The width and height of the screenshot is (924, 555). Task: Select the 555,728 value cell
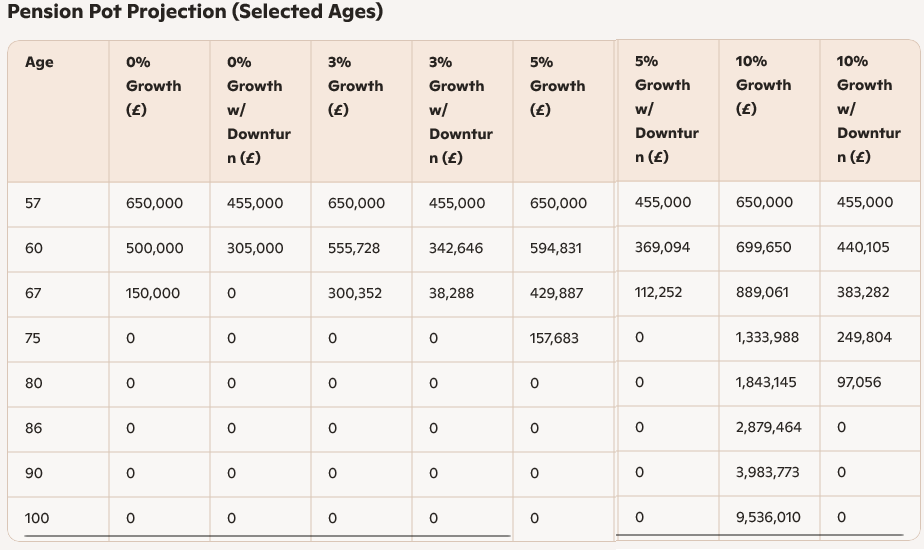tap(354, 248)
